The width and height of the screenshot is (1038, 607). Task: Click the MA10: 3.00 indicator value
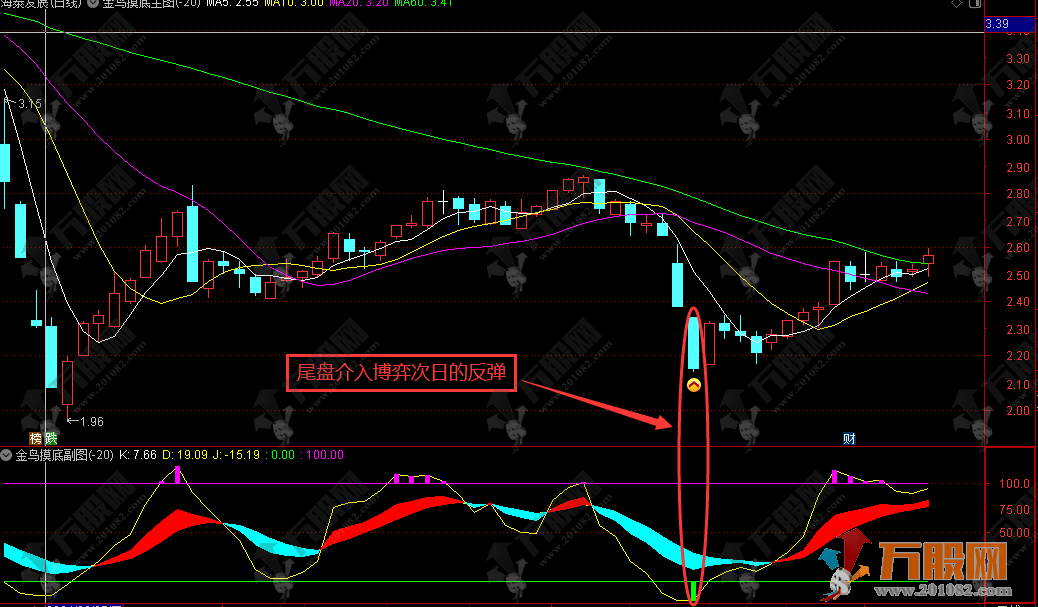click(294, 3)
